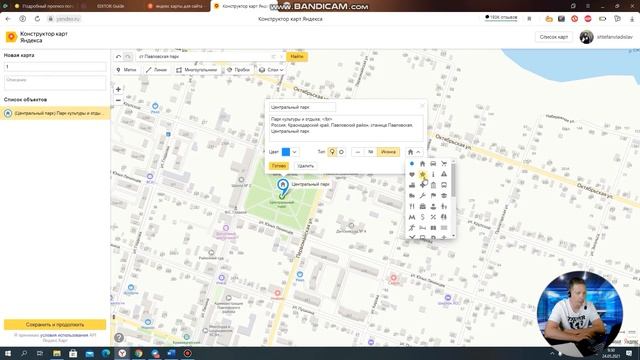Image resolution: width=640 pixels, height=360 pixels.
Task: Choose the running person icon in icon picker
Action: (411, 227)
